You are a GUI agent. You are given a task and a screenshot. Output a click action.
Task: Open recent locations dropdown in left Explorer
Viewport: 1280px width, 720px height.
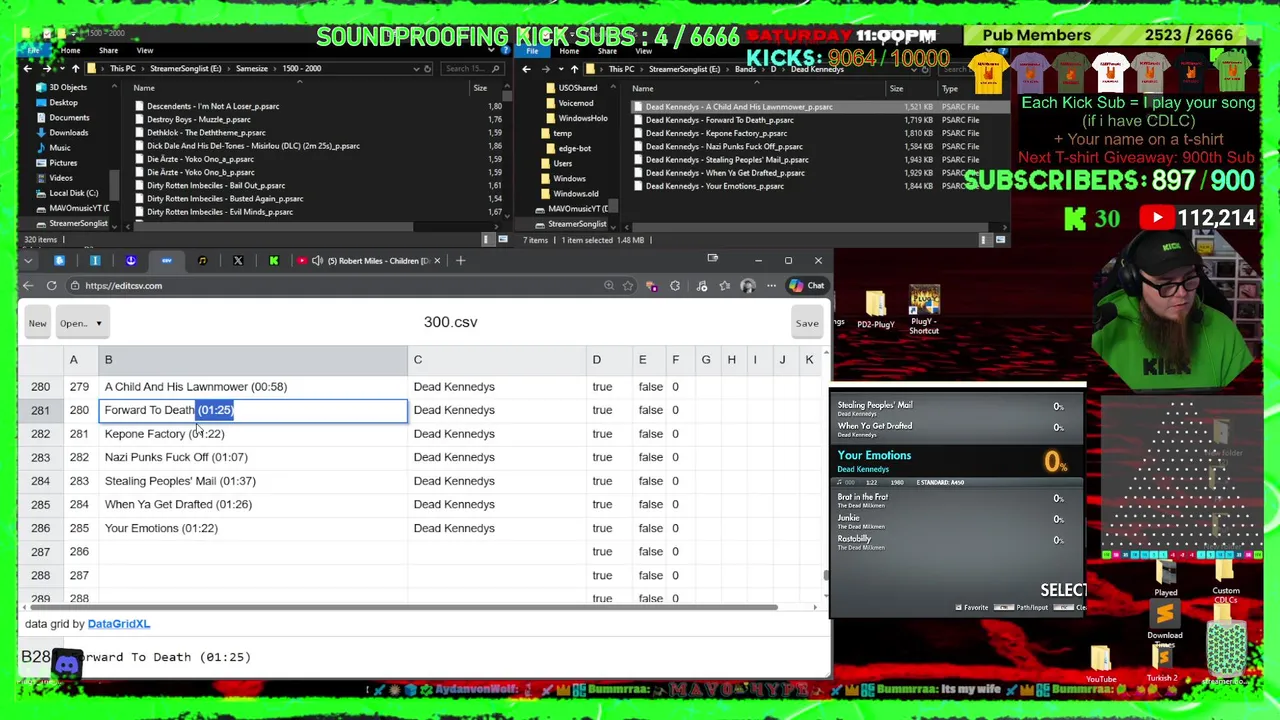click(61, 69)
